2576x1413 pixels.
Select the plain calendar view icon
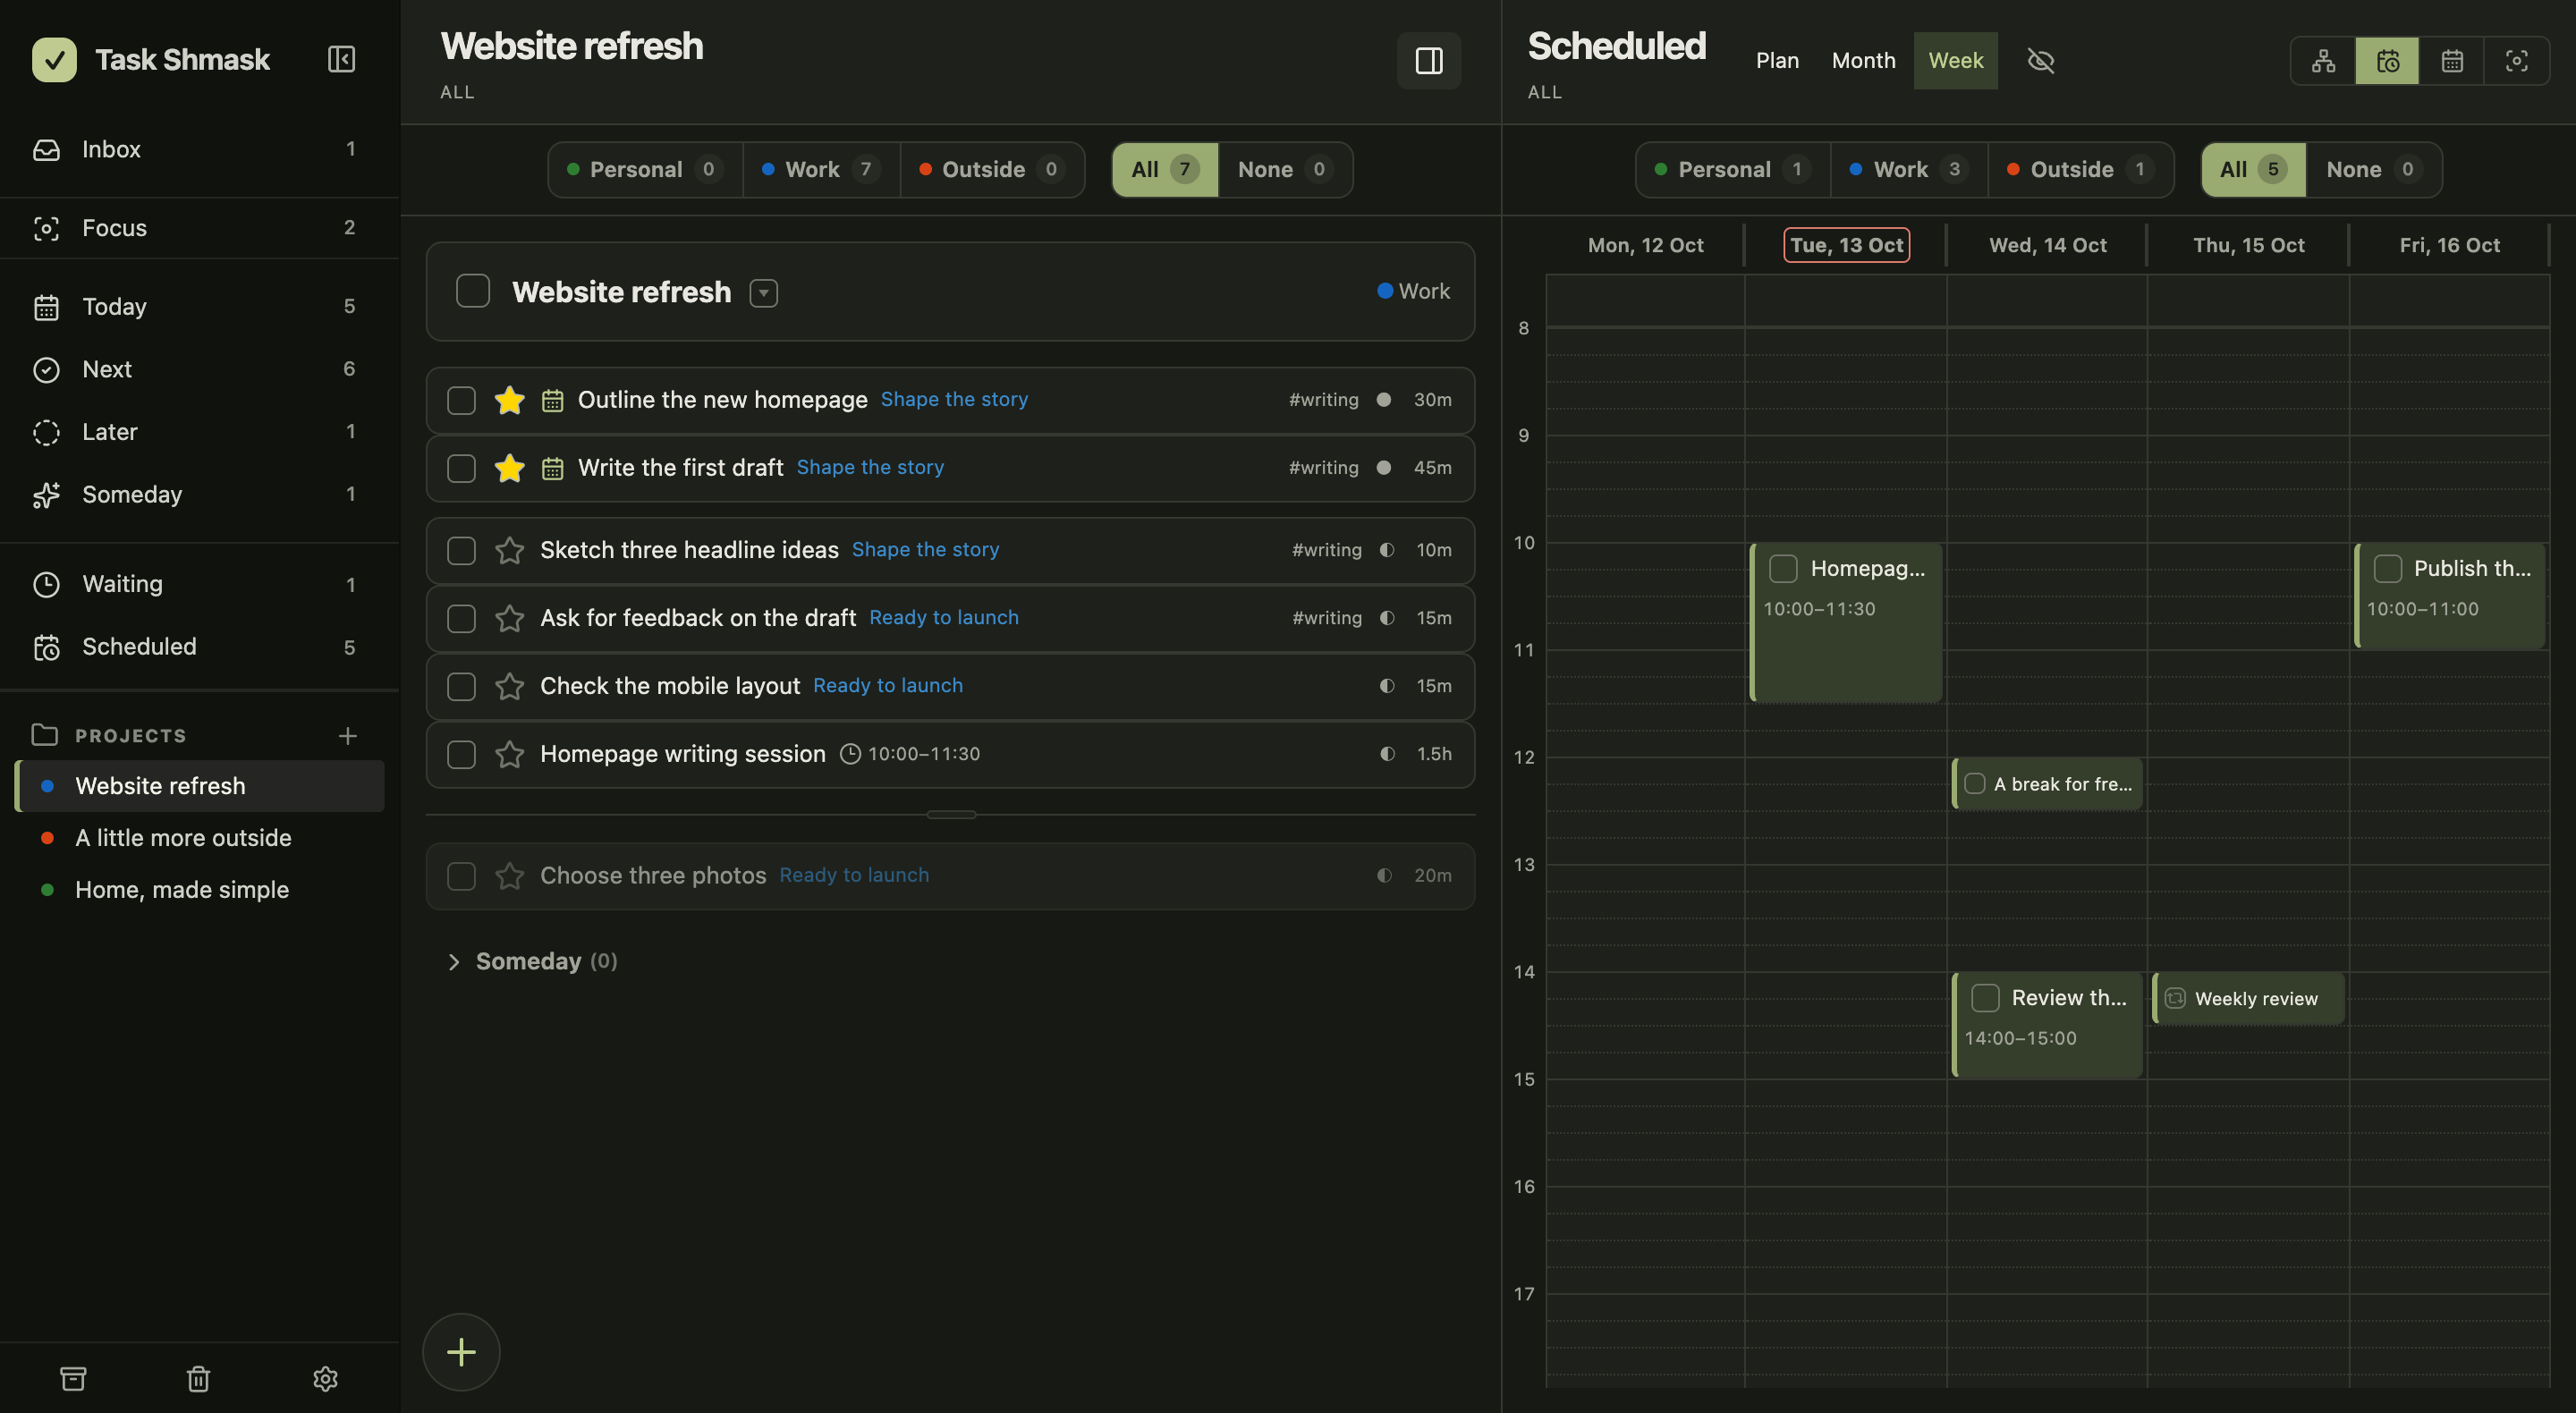click(2451, 61)
